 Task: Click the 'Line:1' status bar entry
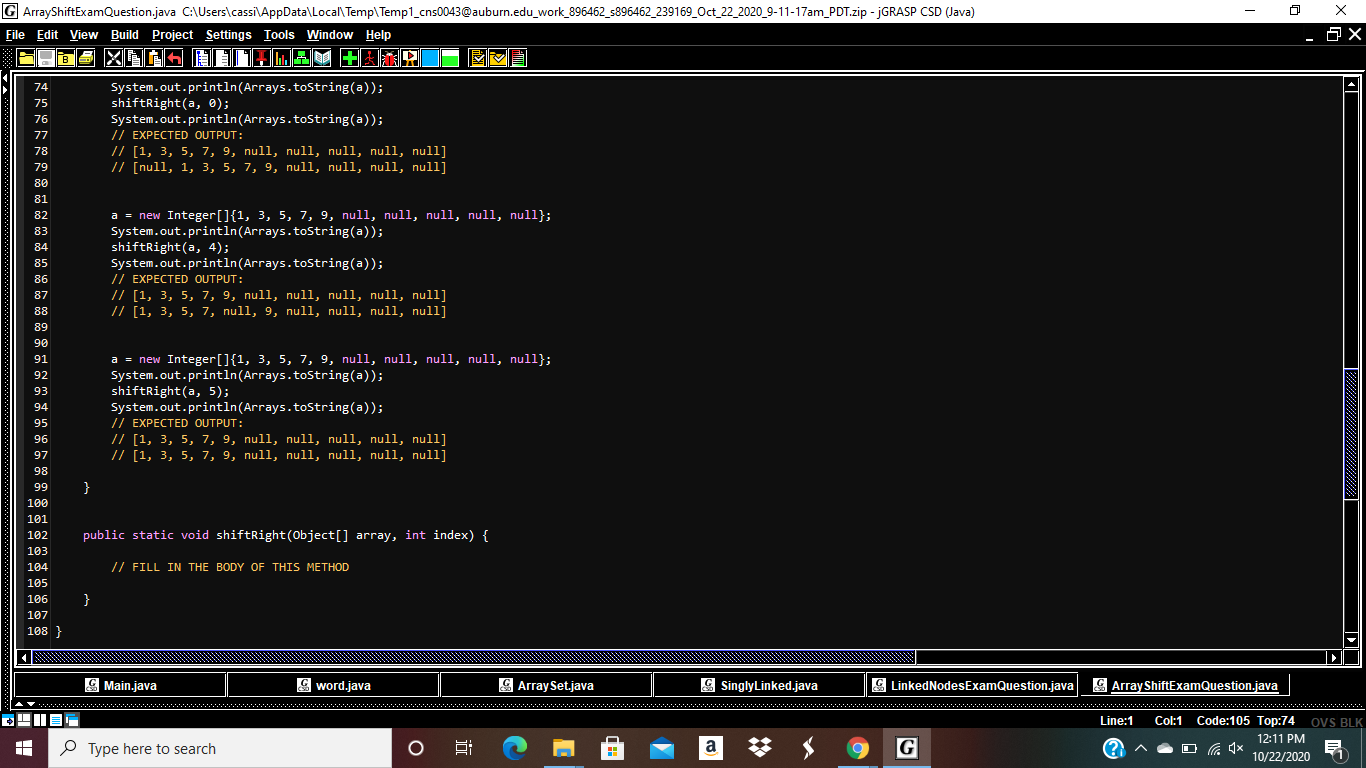(1116, 721)
